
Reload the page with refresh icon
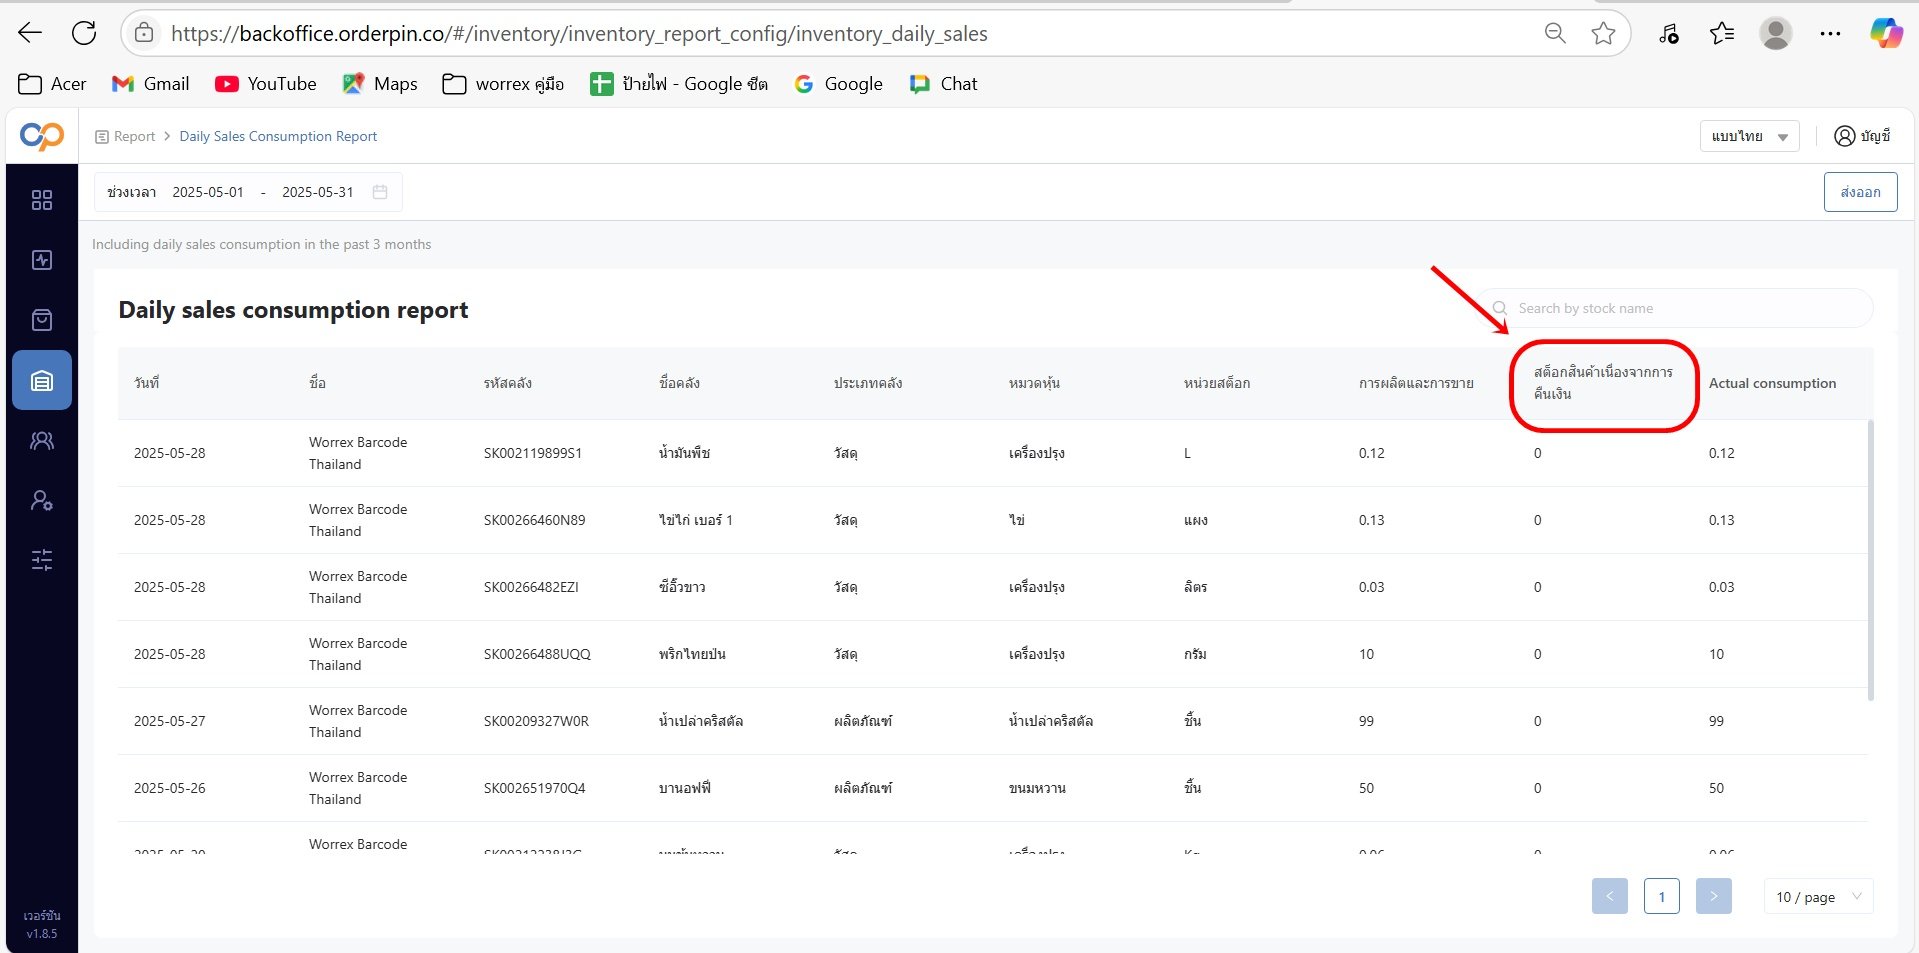[x=84, y=33]
